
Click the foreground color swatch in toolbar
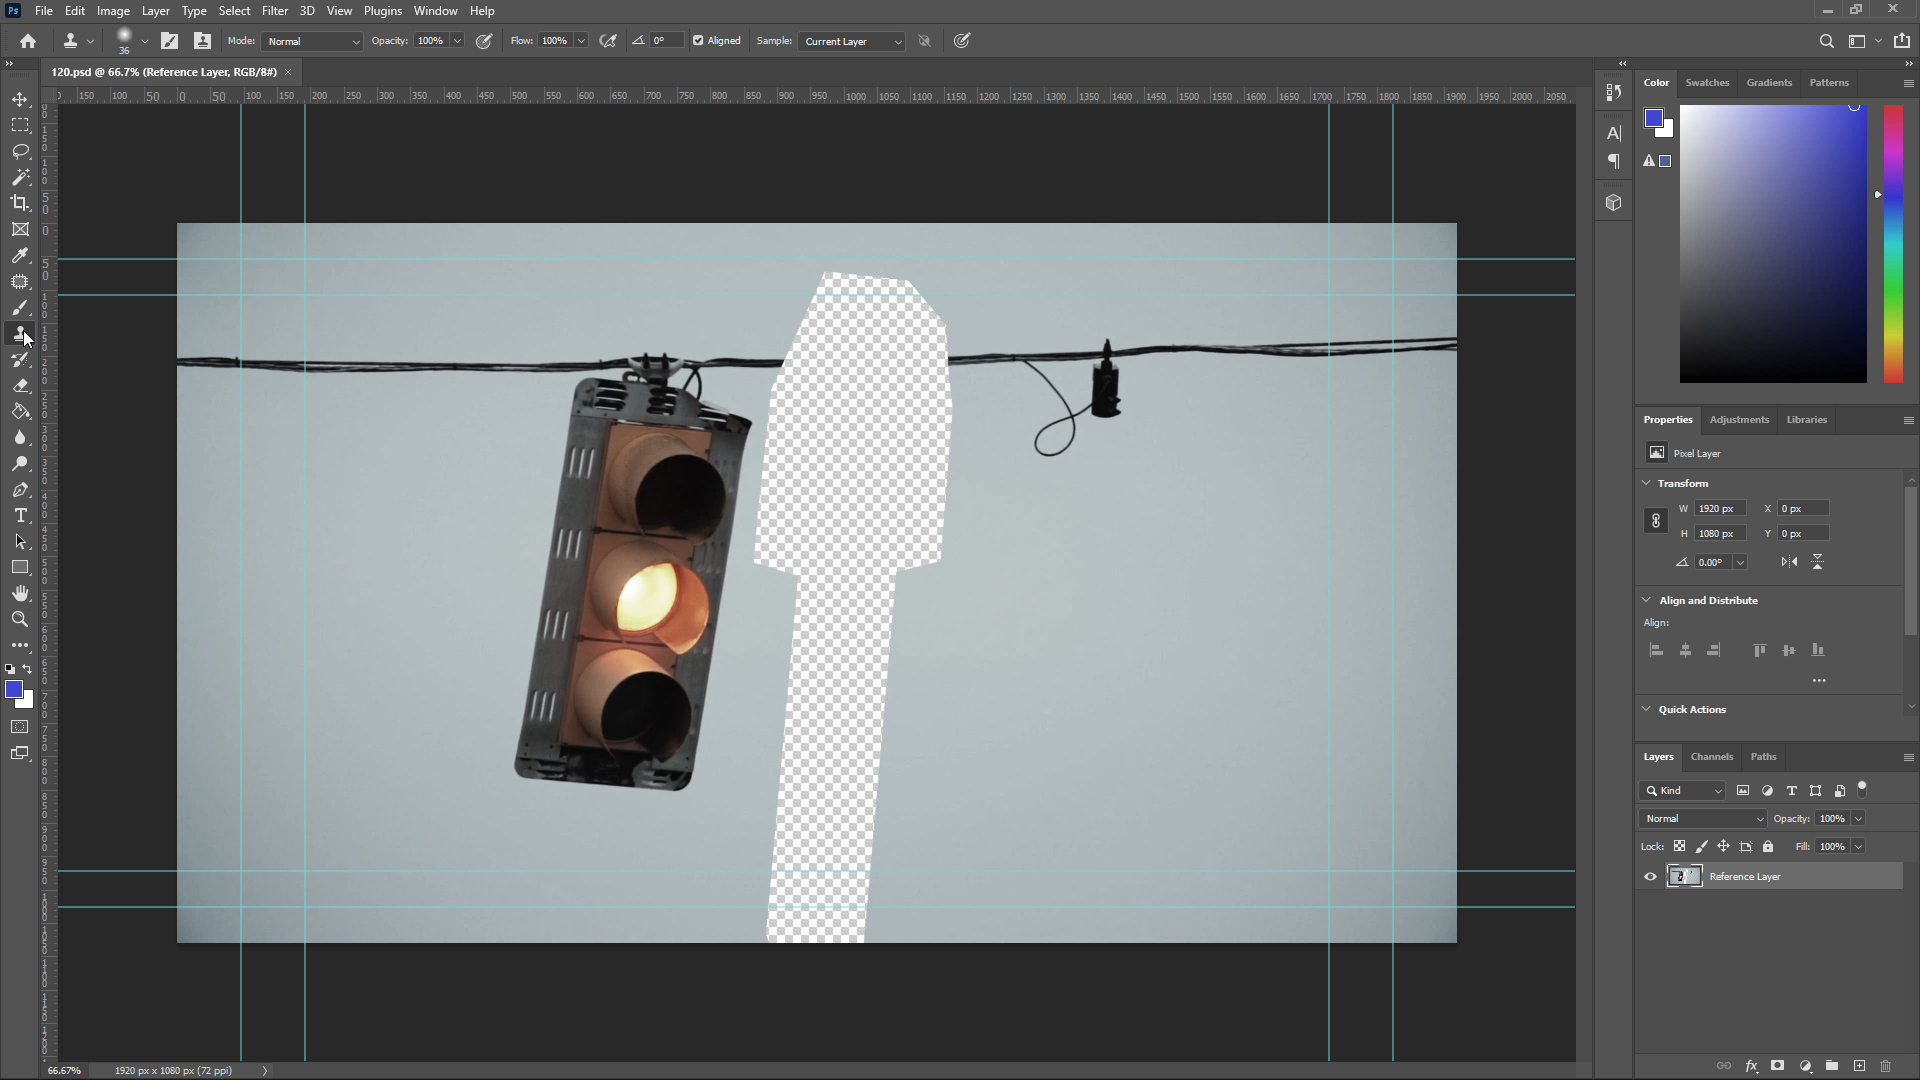(13, 689)
